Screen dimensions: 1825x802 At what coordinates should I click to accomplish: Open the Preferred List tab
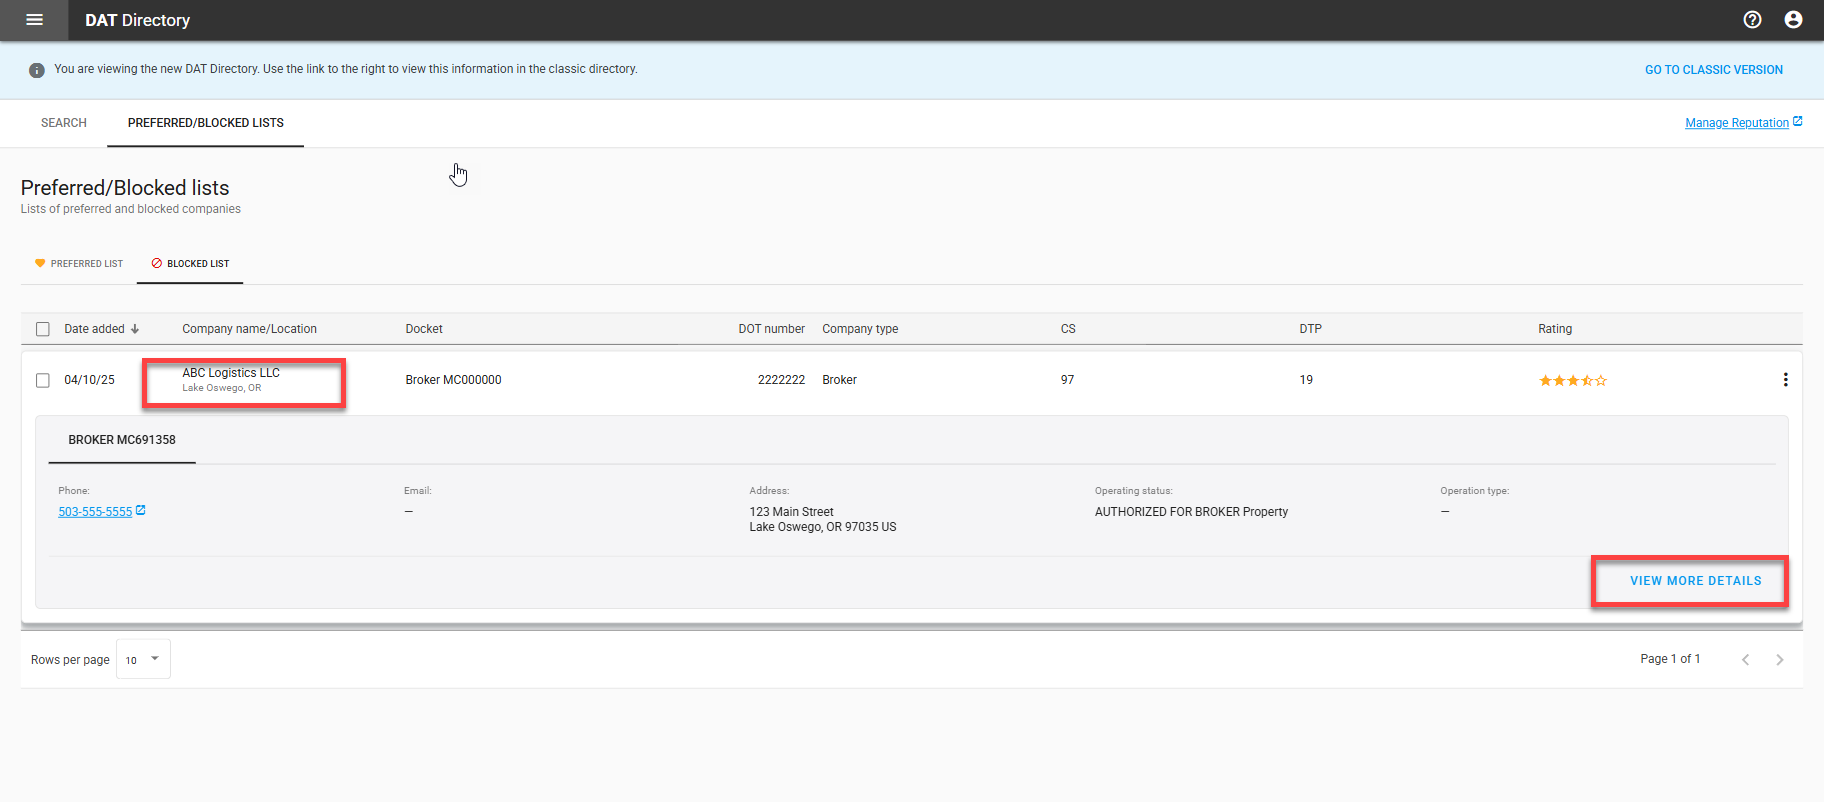pos(79,264)
